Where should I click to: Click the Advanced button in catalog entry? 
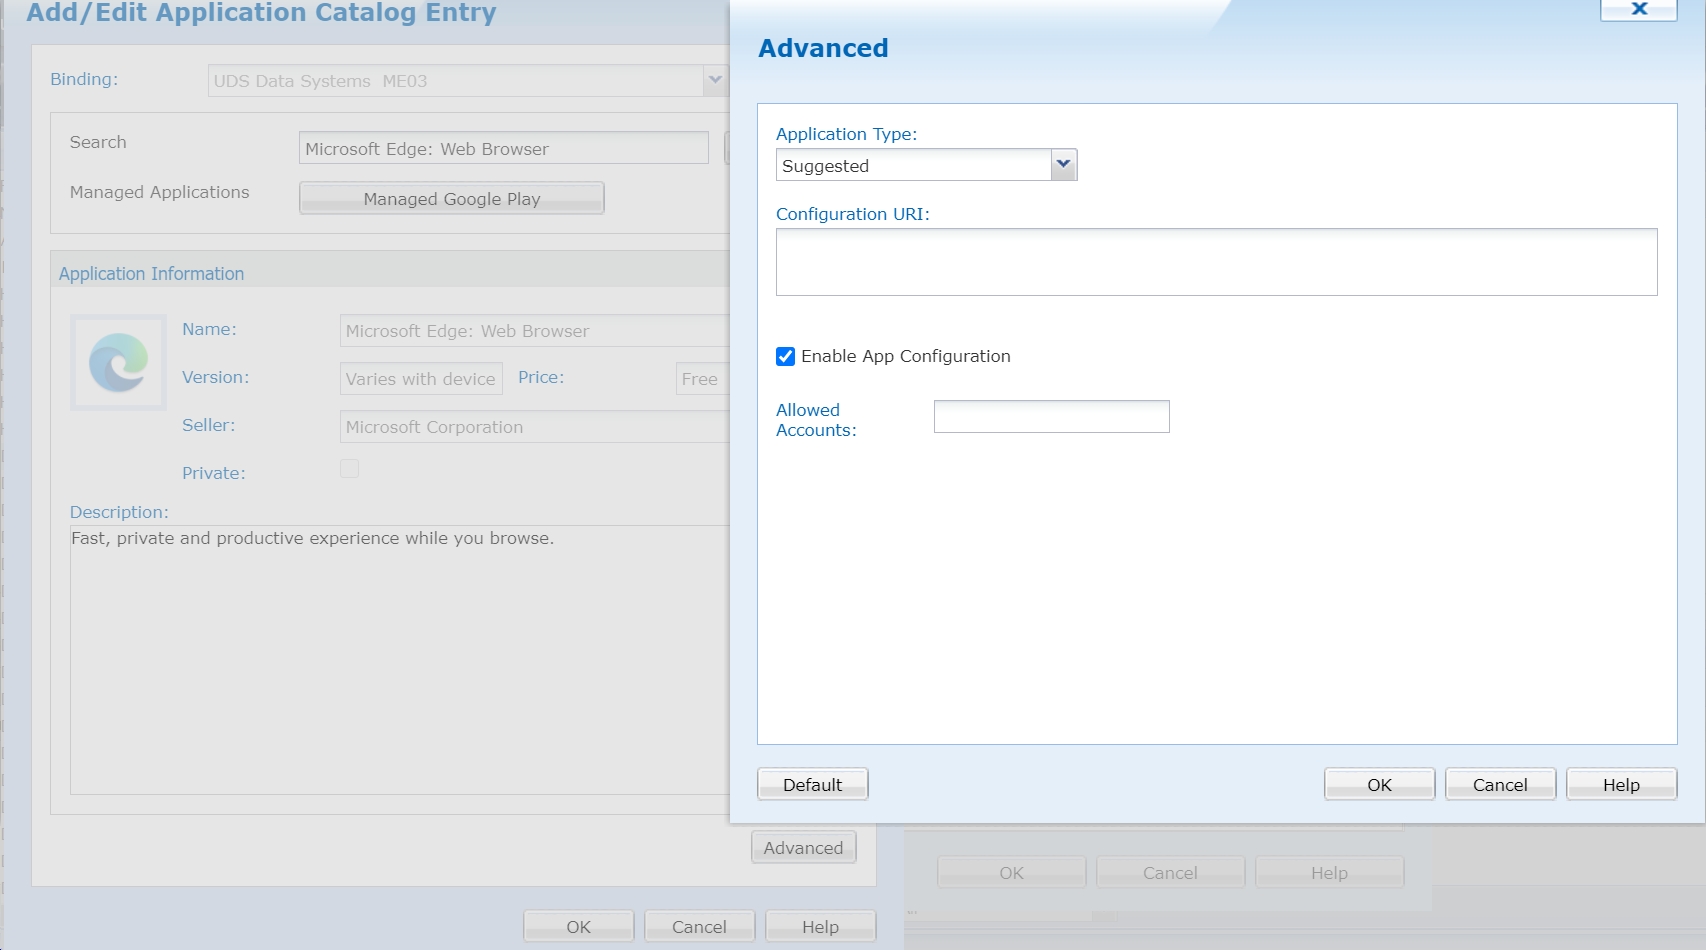pos(803,848)
